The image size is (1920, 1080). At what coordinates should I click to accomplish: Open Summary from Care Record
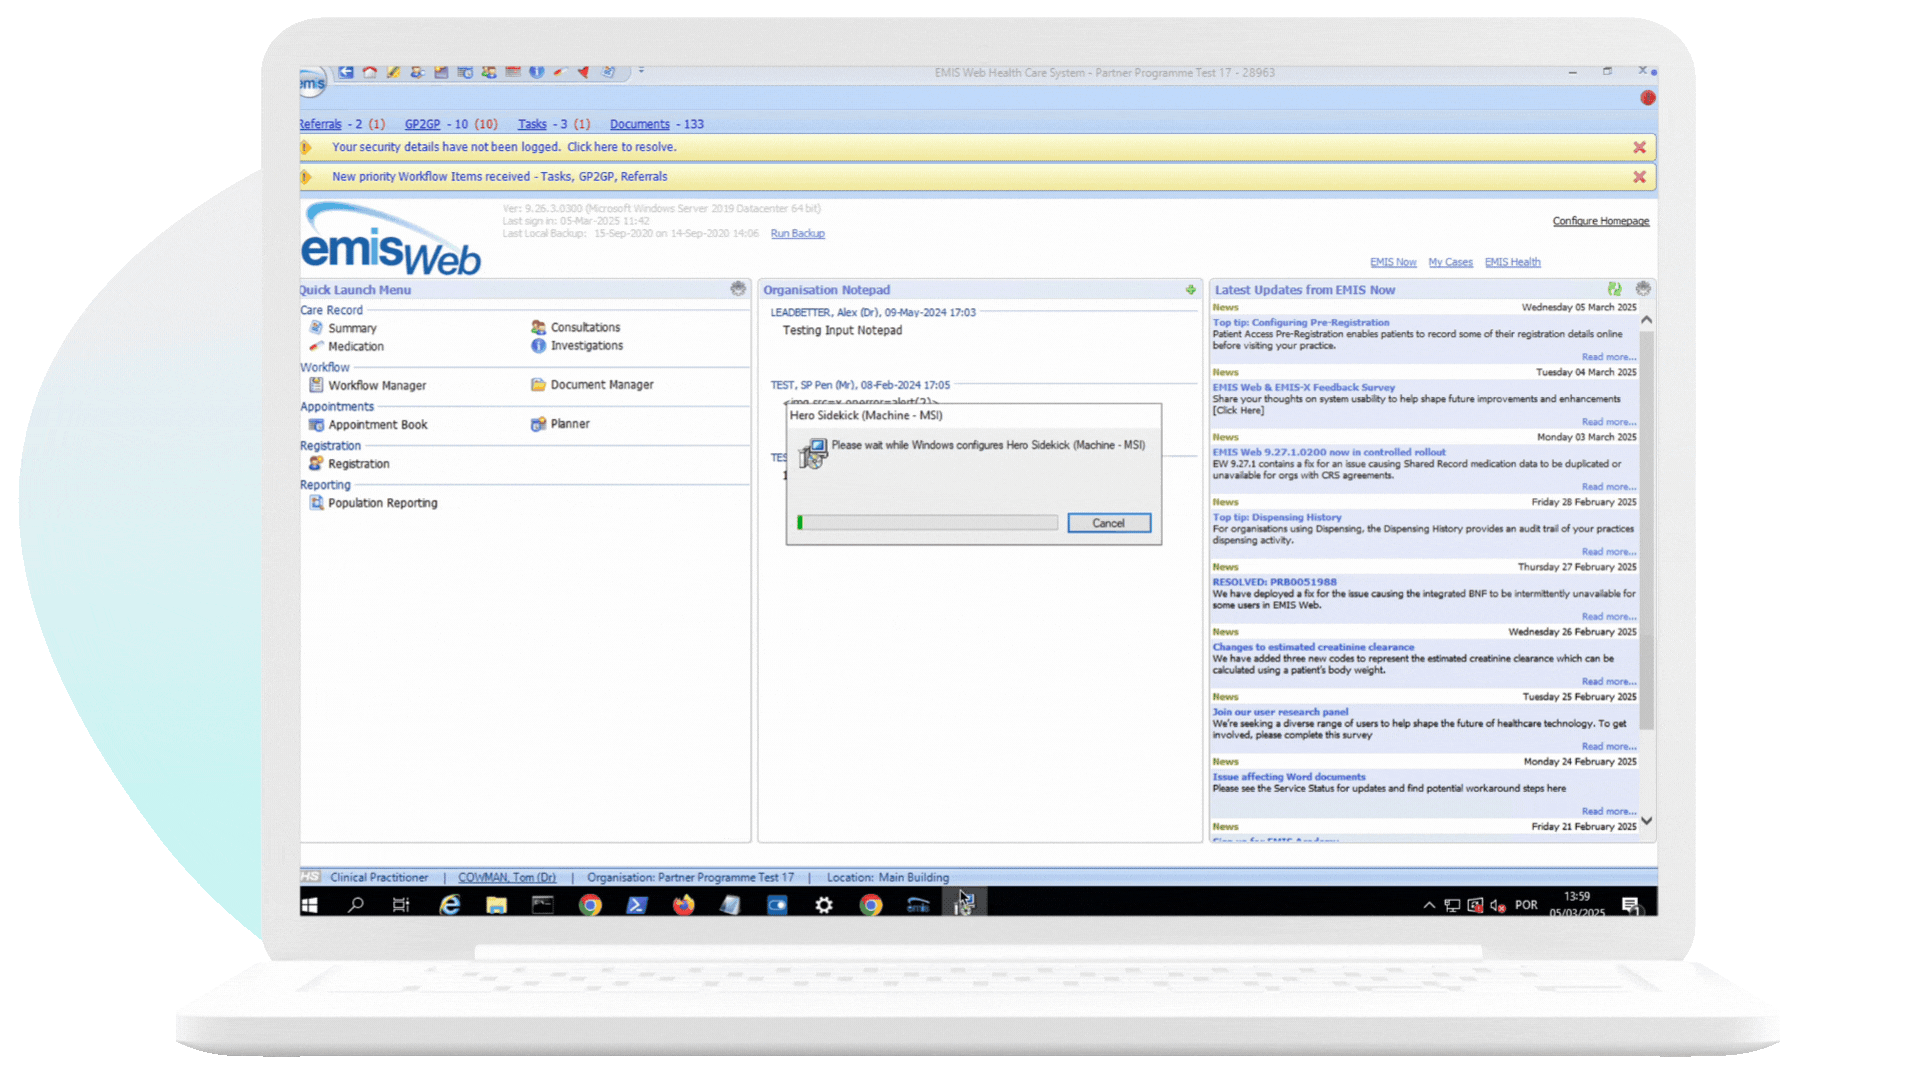[352, 328]
